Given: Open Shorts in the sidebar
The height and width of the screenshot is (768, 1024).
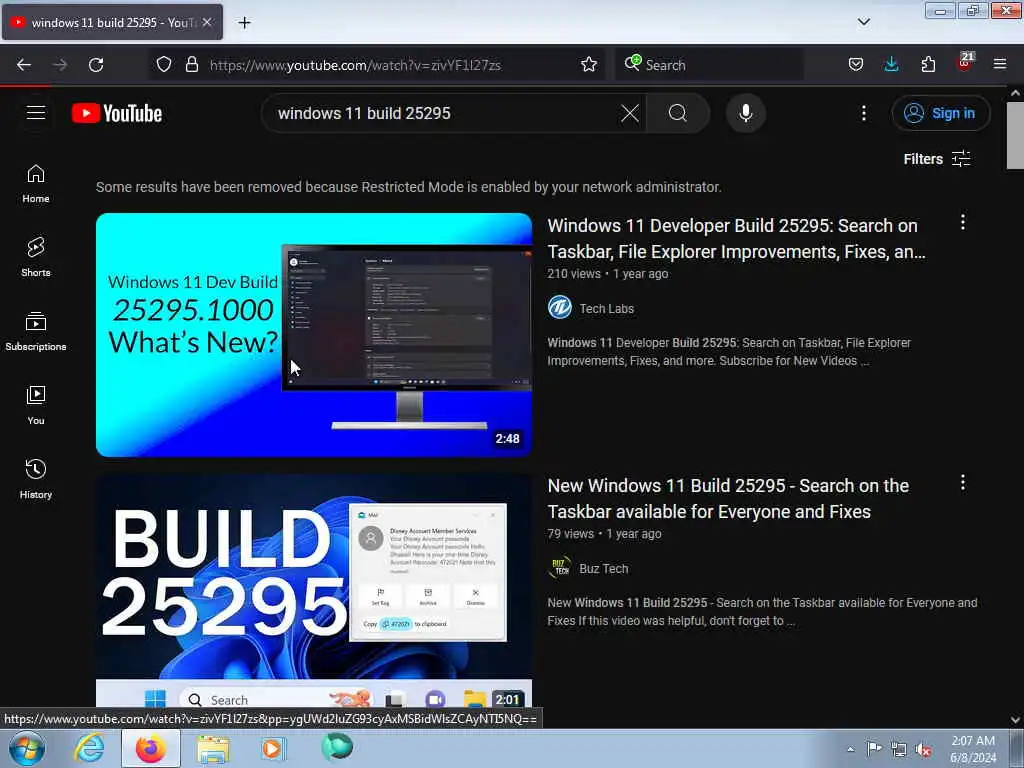Looking at the screenshot, I should [36, 257].
